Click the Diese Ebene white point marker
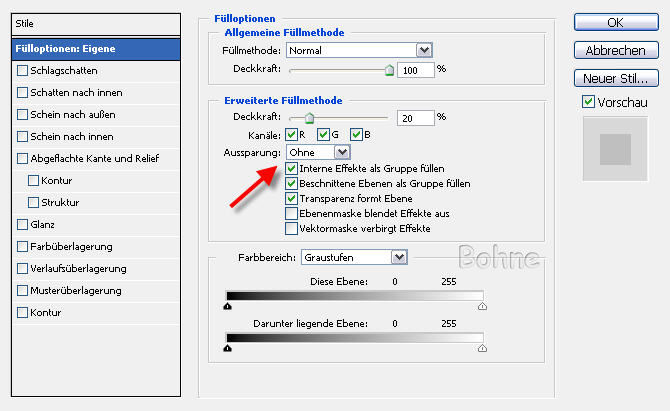The width and height of the screenshot is (670, 411). (x=483, y=307)
